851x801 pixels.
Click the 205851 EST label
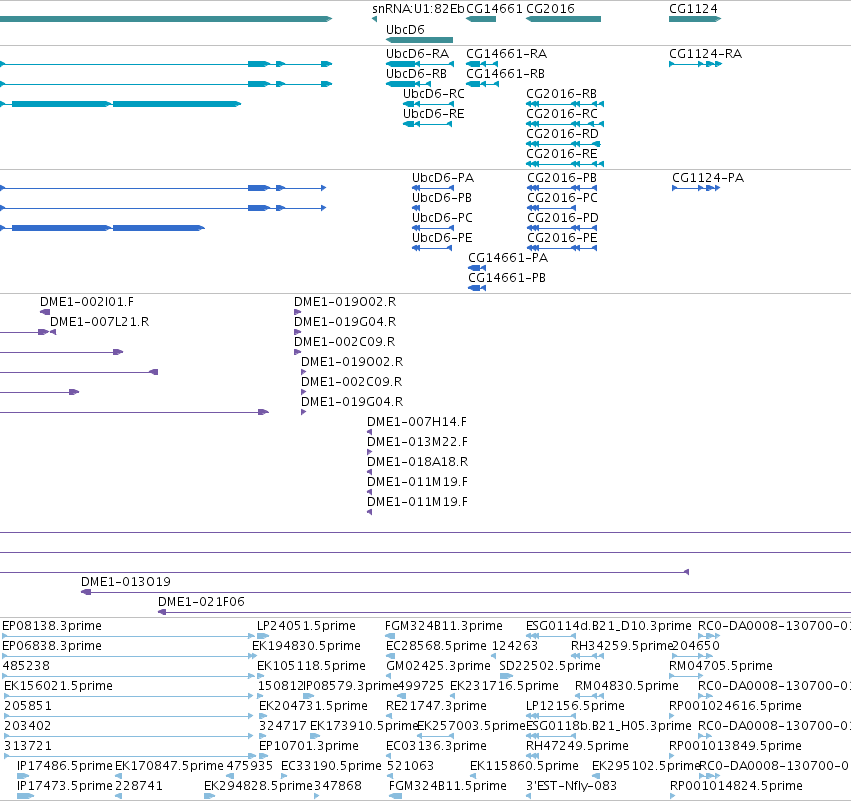click(28, 707)
